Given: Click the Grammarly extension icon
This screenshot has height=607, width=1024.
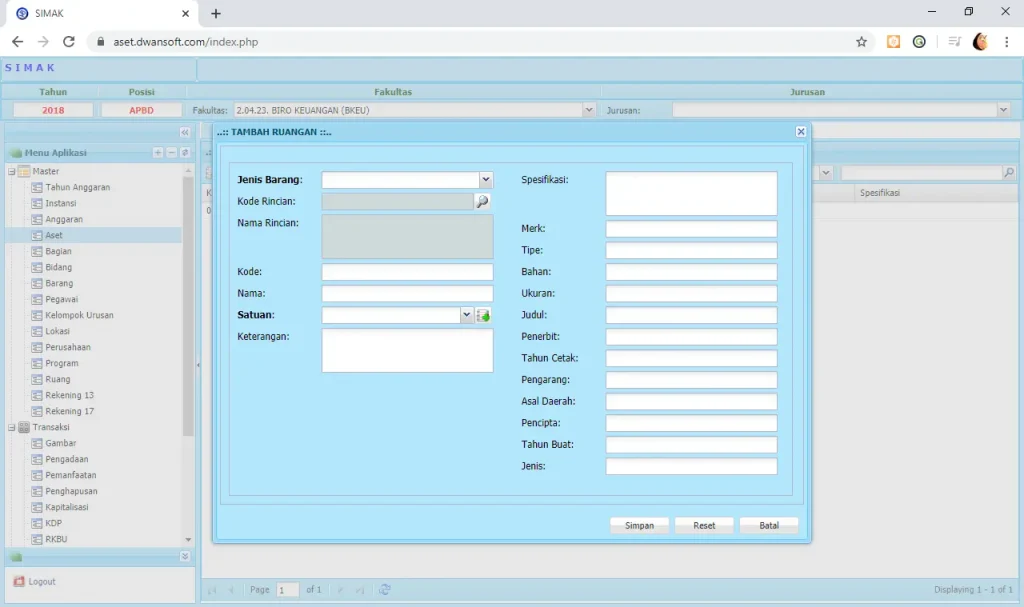Looking at the screenshot, I should [919, 42].
